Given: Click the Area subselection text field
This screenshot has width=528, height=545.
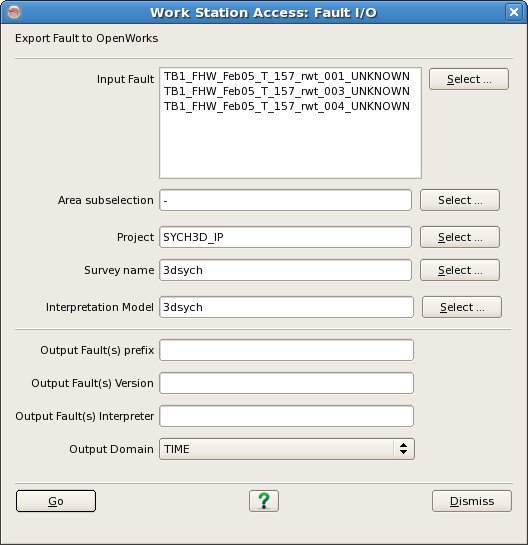Looking at the screenshot, I should [x=285, y=200].
